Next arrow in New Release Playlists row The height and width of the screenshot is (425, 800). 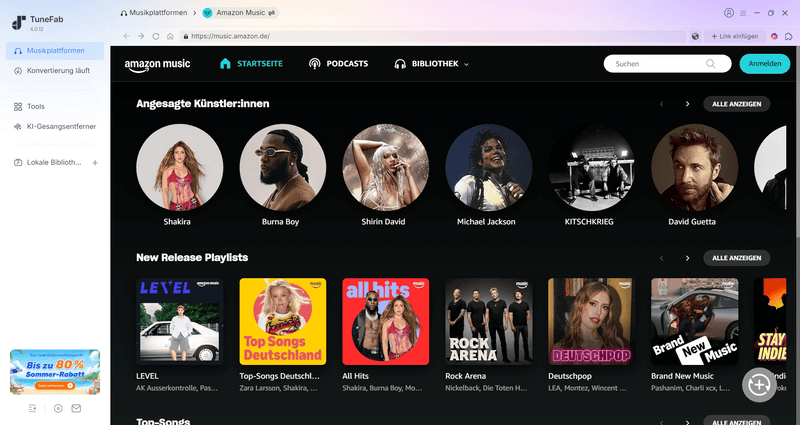[687, 258]
